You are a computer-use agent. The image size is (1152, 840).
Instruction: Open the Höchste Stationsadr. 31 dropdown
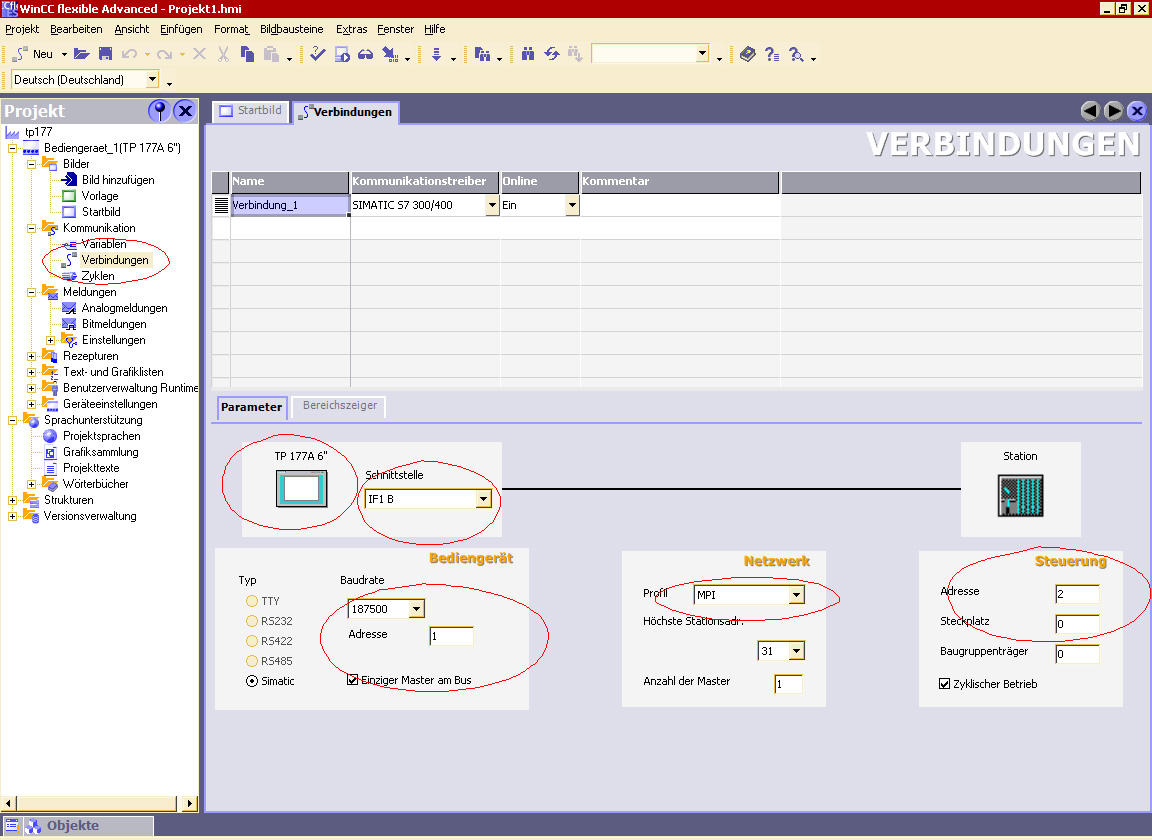coord(797,650)
